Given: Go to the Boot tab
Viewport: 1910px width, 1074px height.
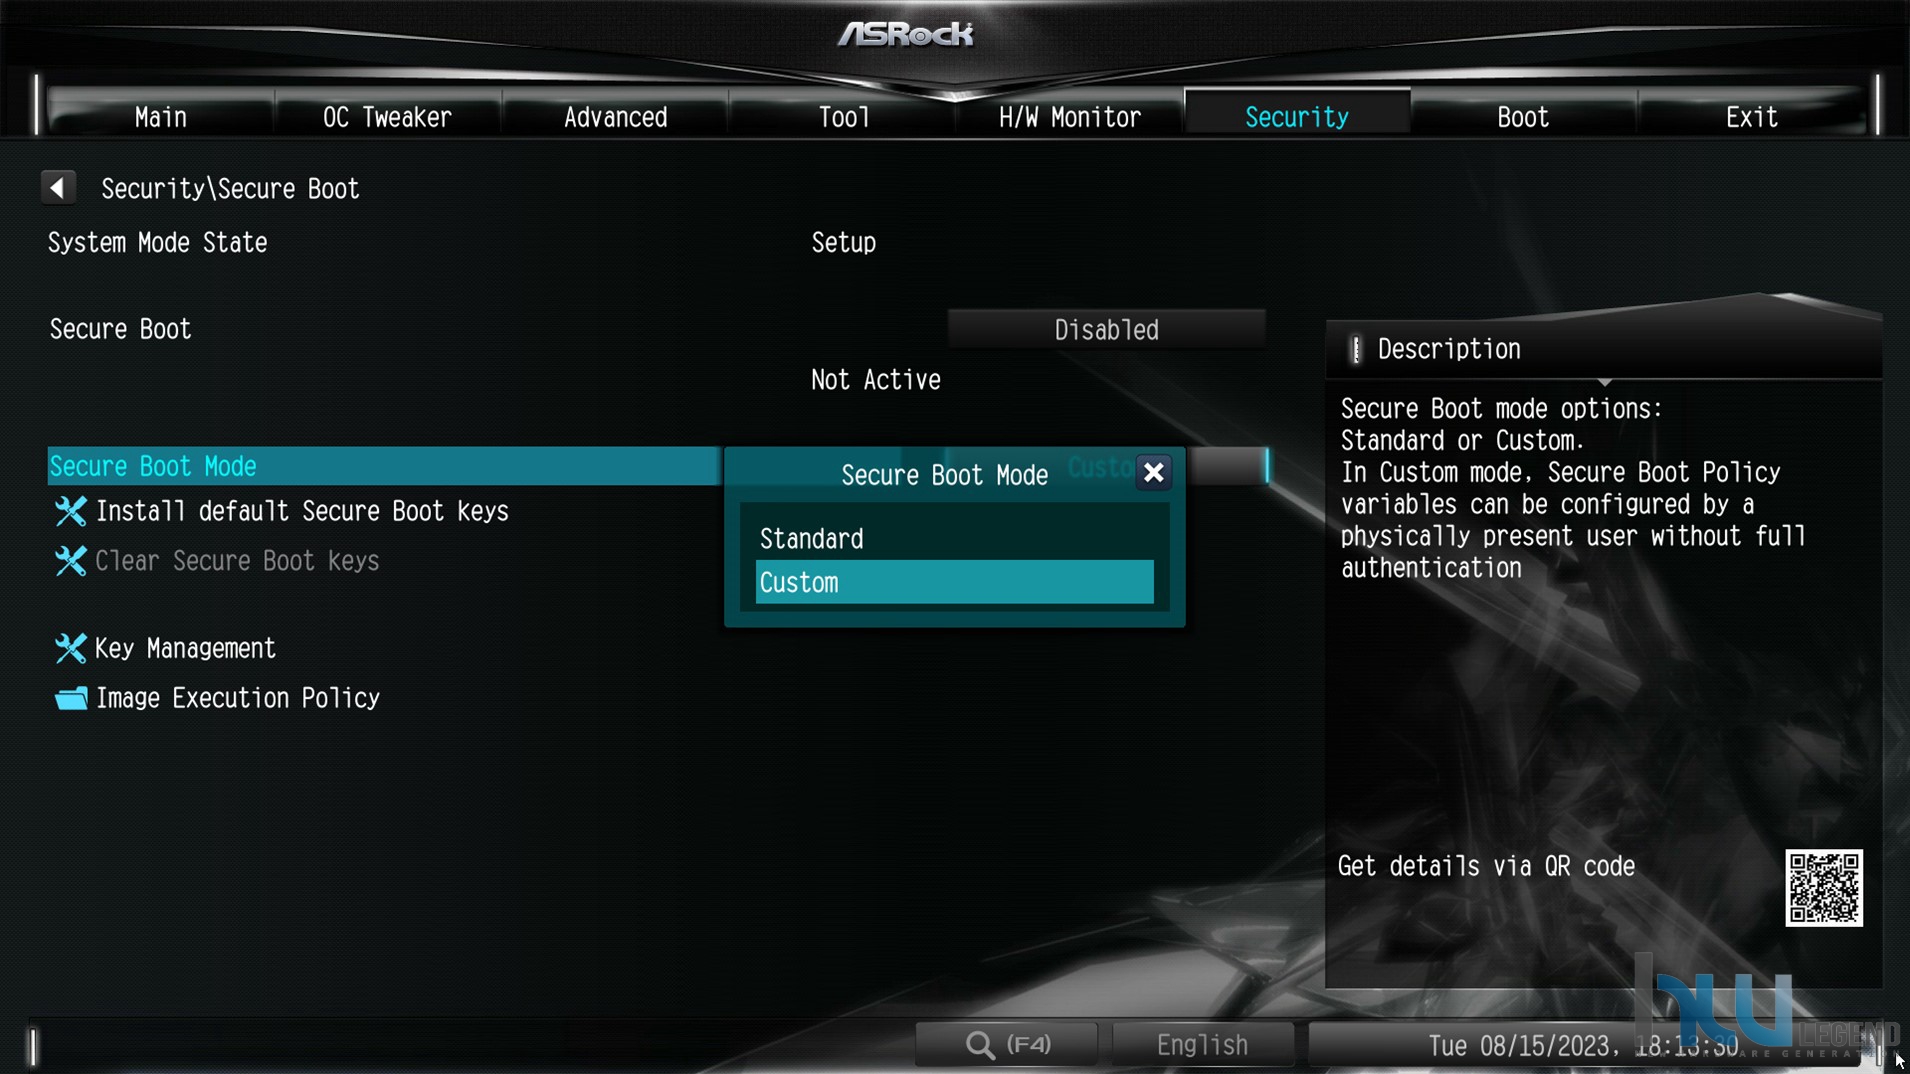Looking at the screenshot, I should tap(1523, 117).
